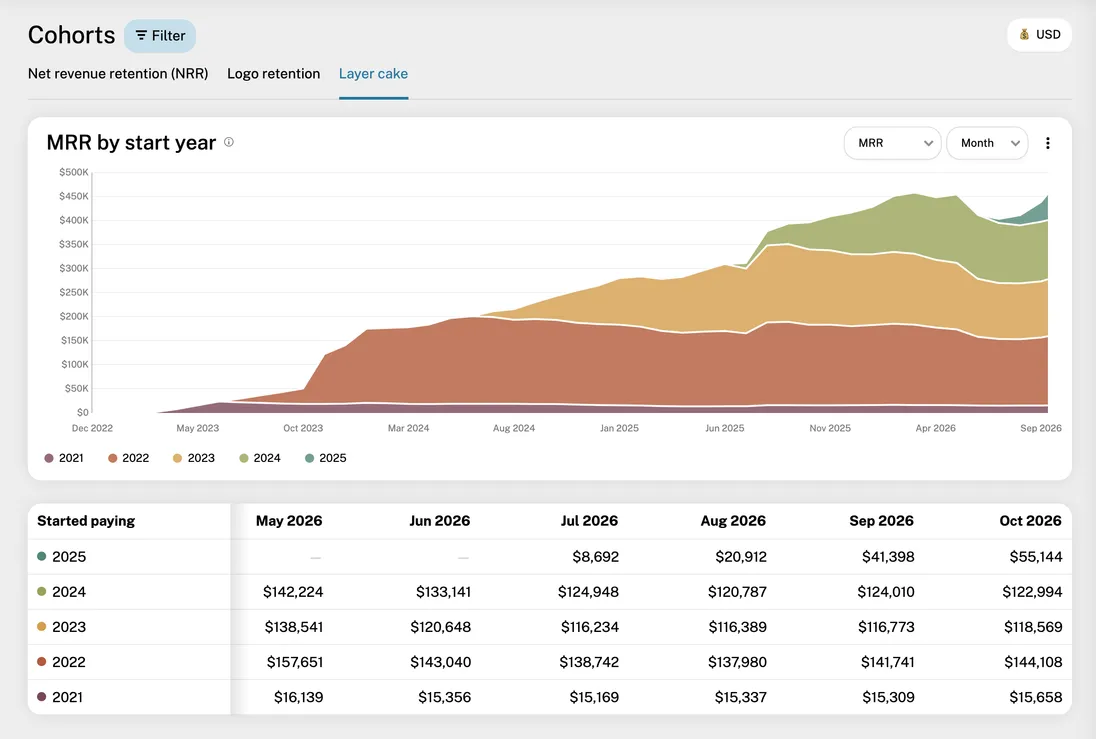Click the $118,569 cell

tap(1032, 626)
